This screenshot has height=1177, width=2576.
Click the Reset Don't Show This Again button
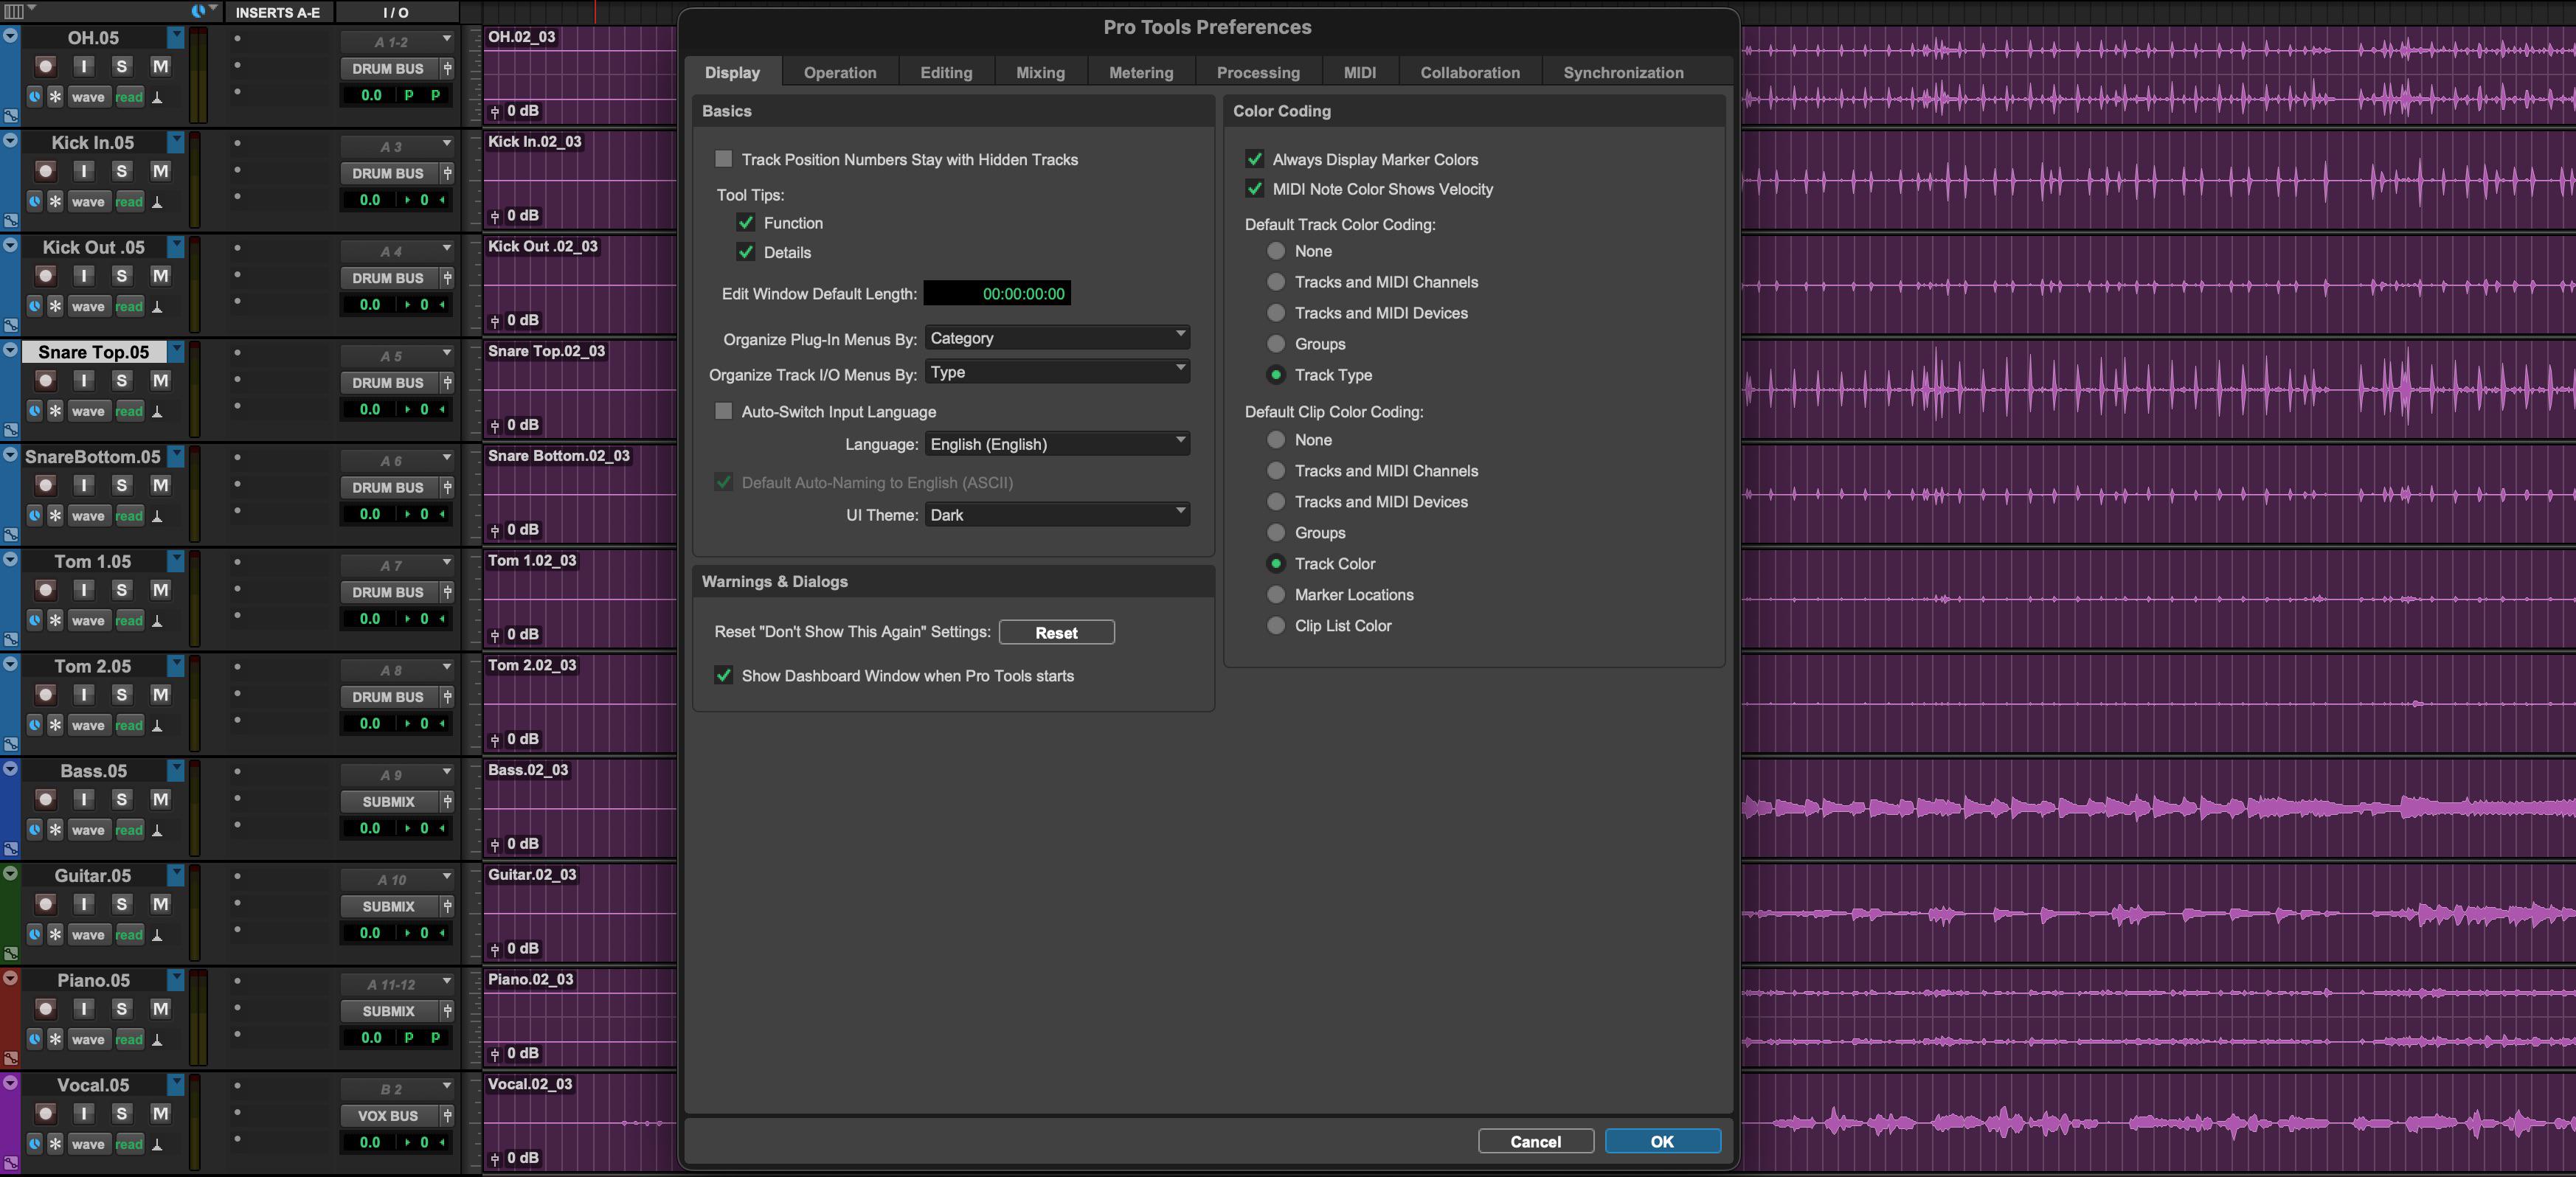1056,632
